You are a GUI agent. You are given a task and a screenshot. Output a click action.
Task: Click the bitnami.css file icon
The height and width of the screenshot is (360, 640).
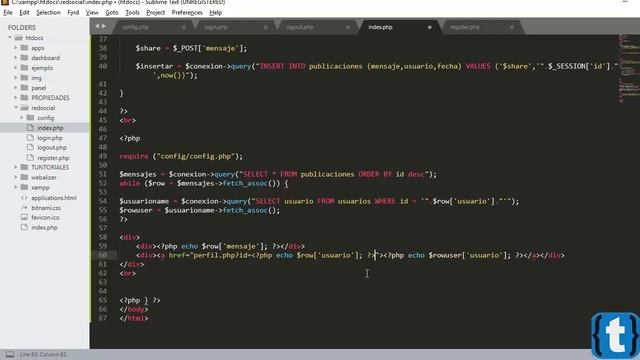(24, 207)
